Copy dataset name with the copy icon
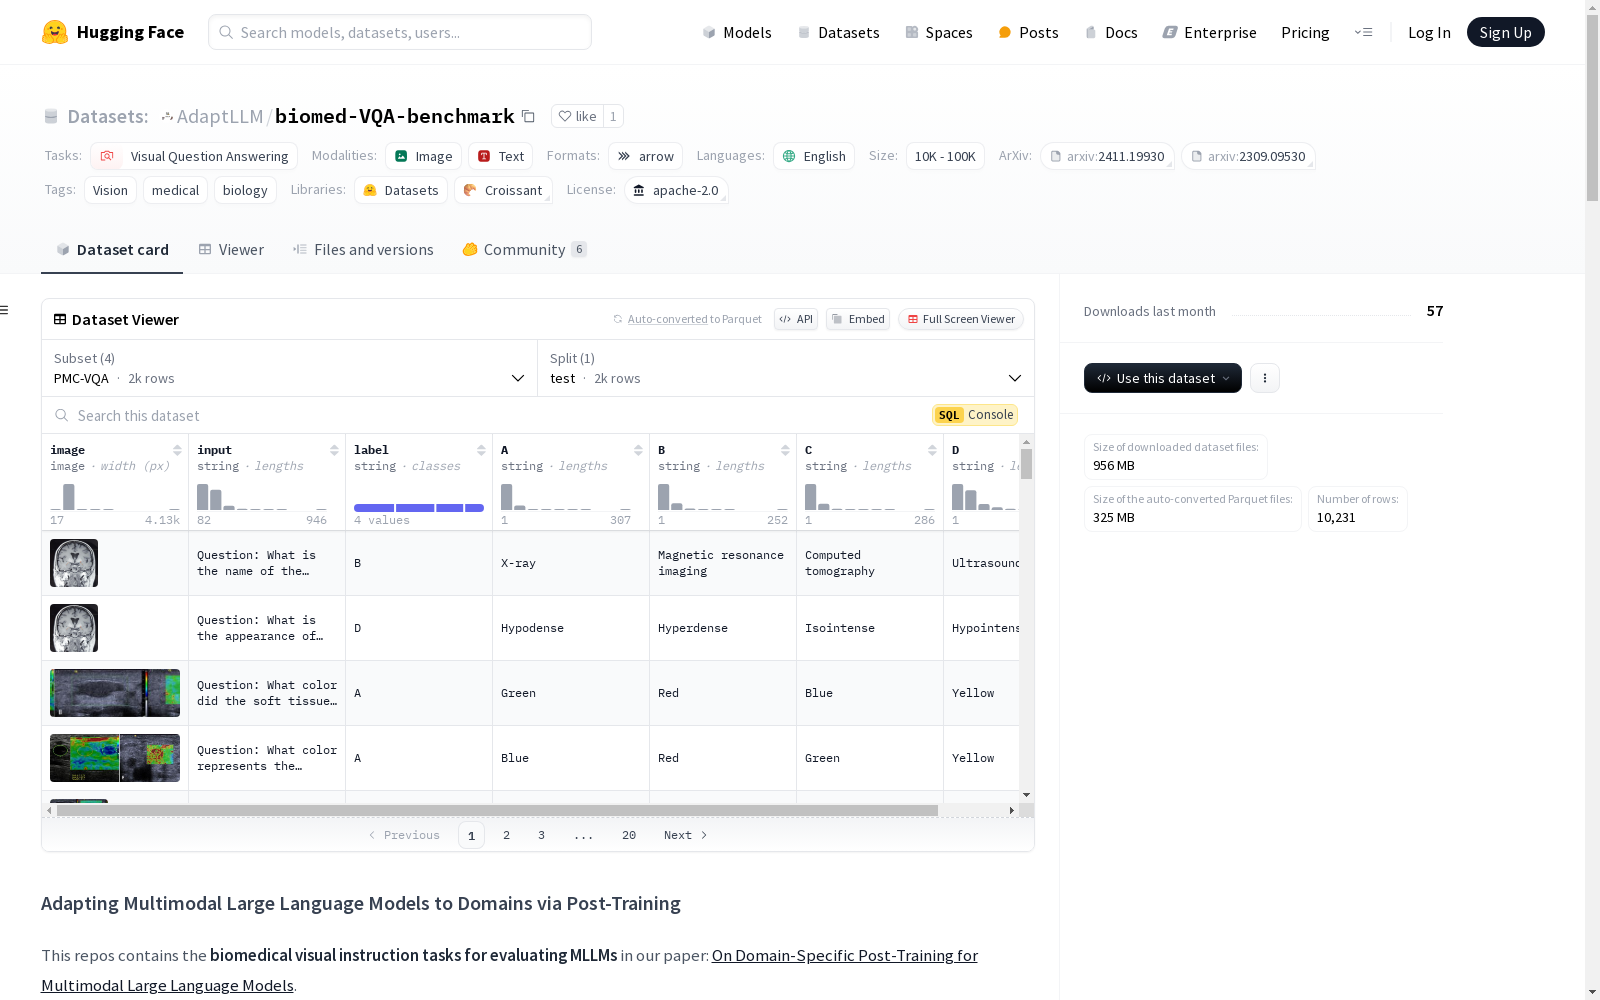The image size is (1600, 1000). [528, 116]
